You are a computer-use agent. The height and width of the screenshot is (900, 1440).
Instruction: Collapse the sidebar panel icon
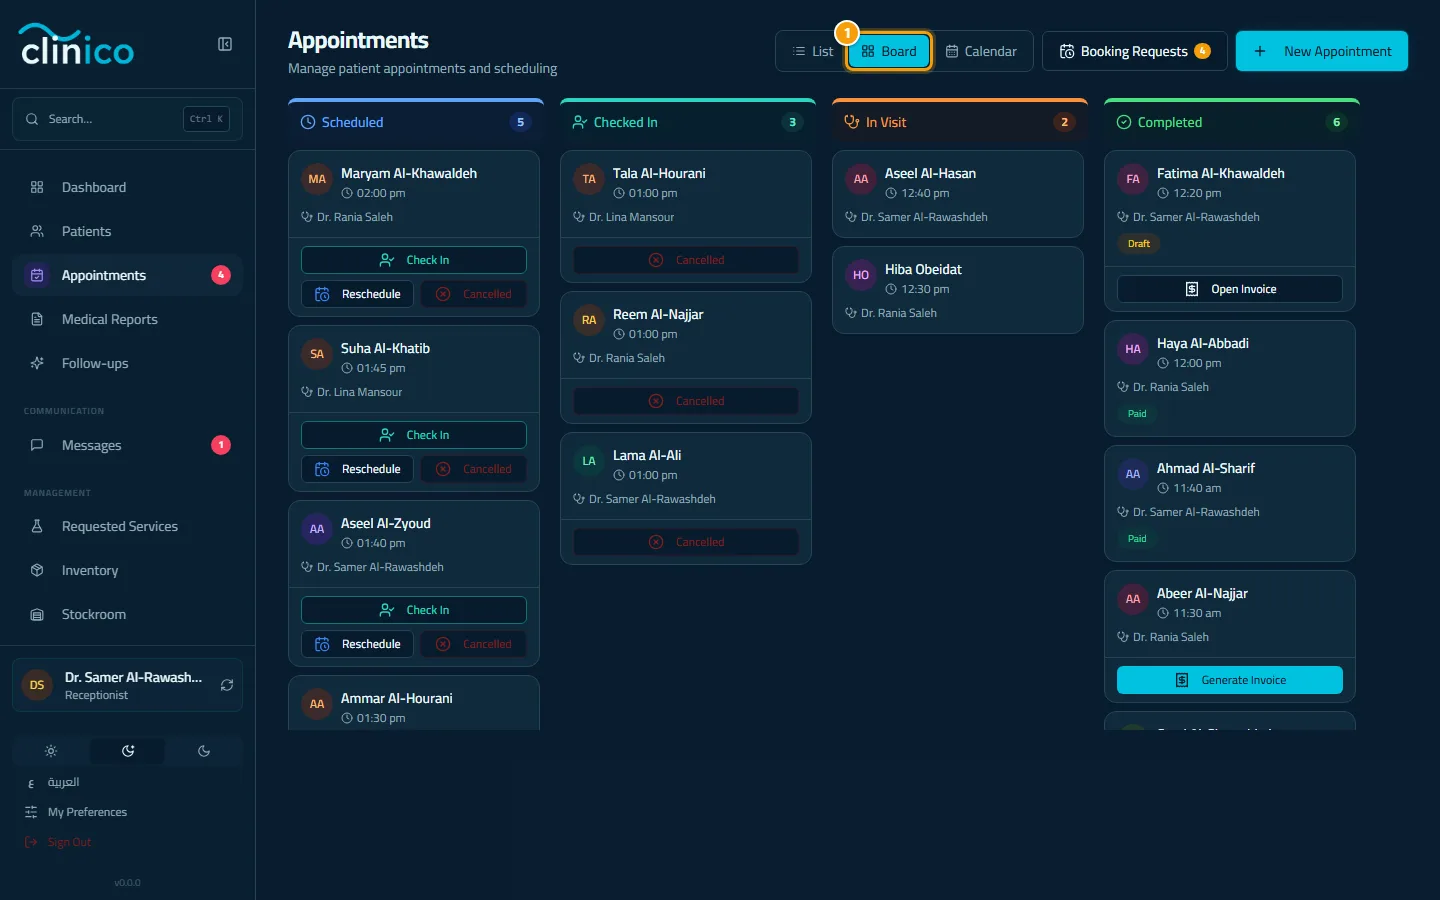(x=225, y=44)
